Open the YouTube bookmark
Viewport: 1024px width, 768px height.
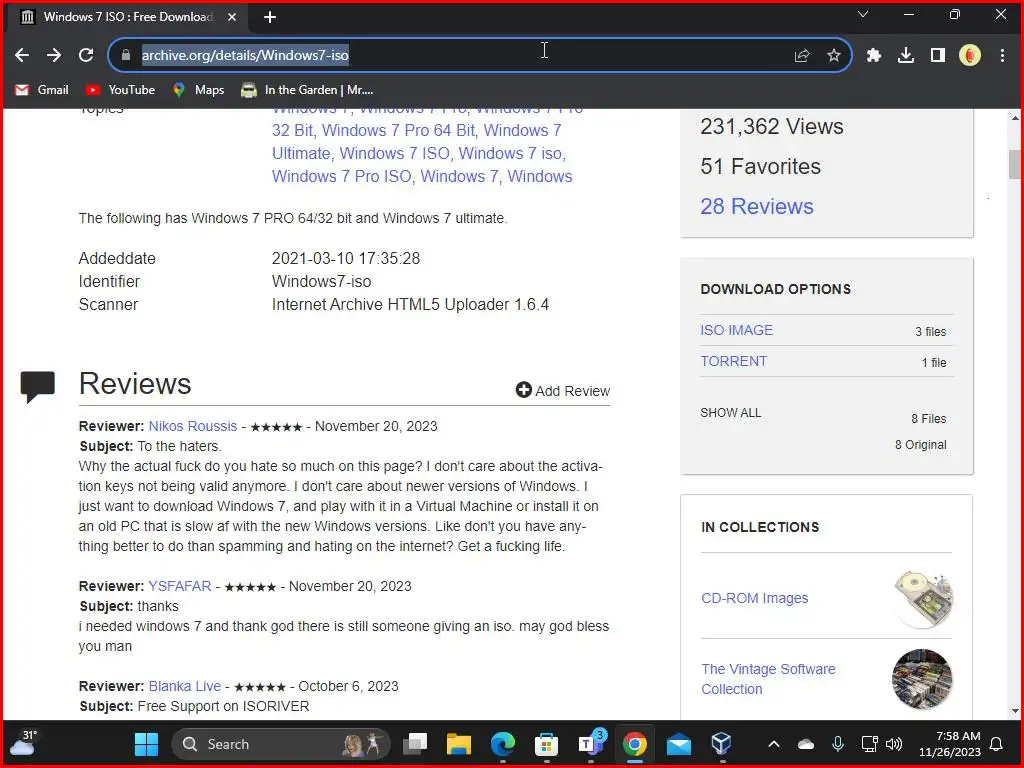121,90
